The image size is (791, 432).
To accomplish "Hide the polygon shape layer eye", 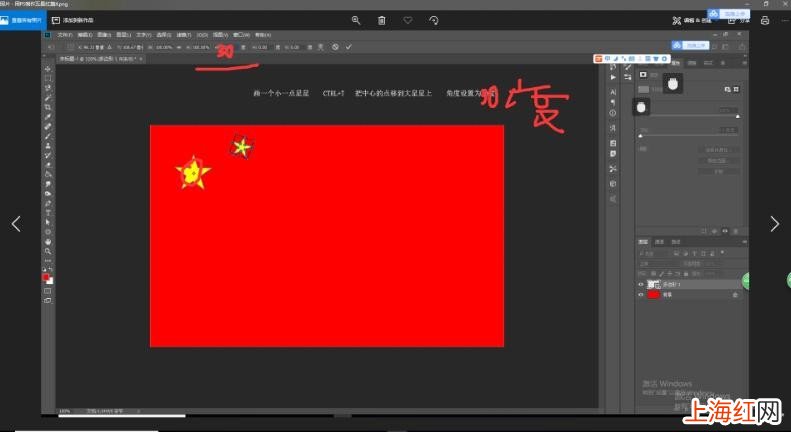I will [641, 285].
